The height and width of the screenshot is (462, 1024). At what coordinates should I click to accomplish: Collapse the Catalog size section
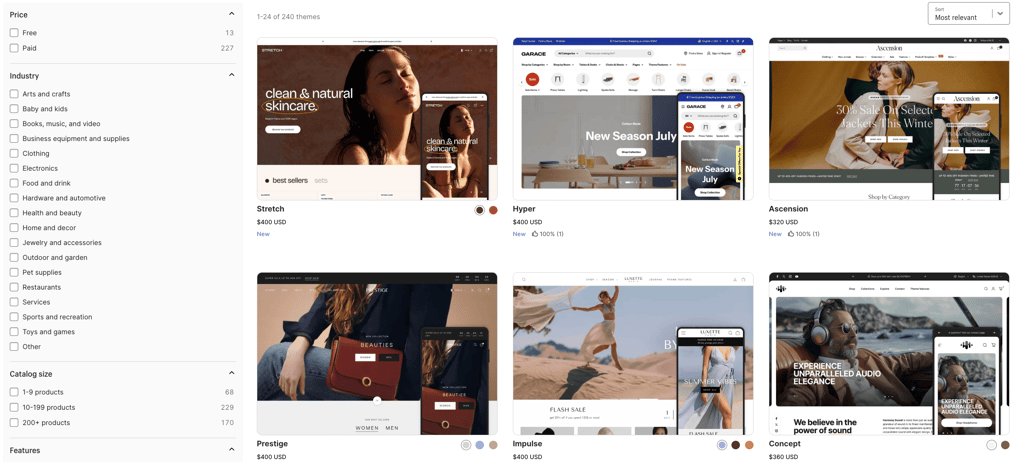[231, 373]
